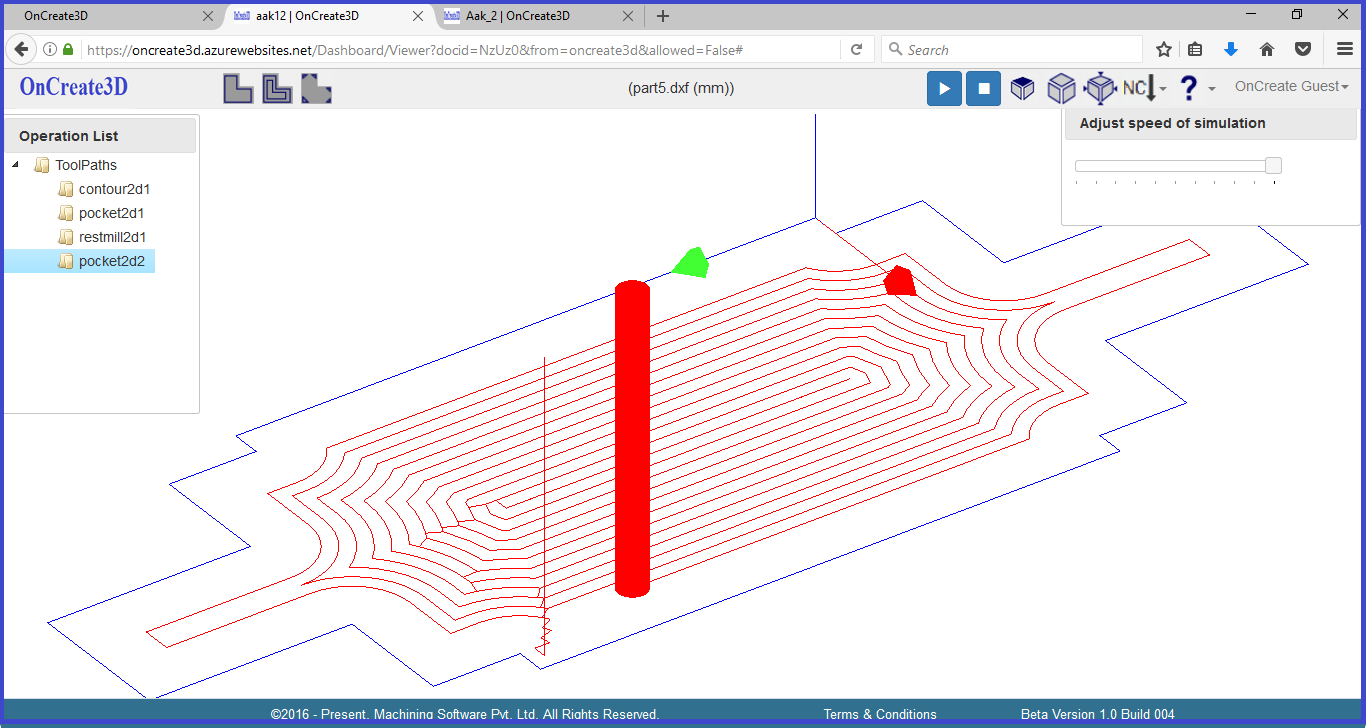Open the help question mark menu
The height and width of the screenshot is (728, 1366).
tap(1195, 88)
